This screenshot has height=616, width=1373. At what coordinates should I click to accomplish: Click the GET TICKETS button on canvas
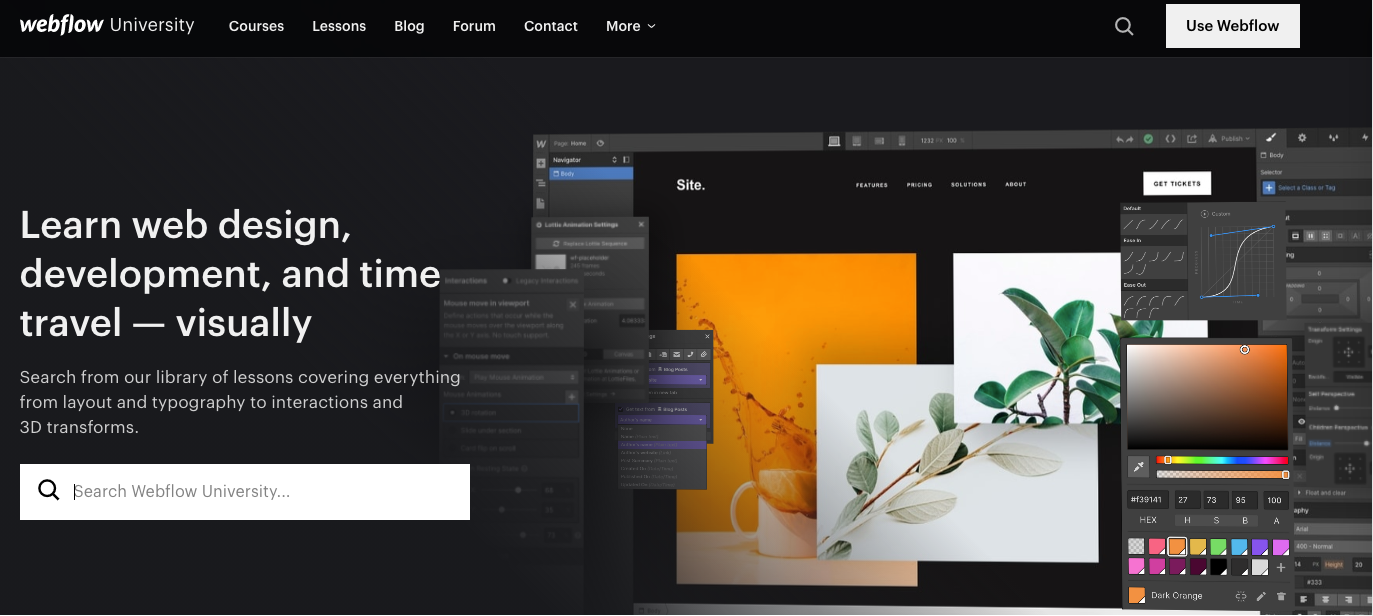click(1177, 183)
